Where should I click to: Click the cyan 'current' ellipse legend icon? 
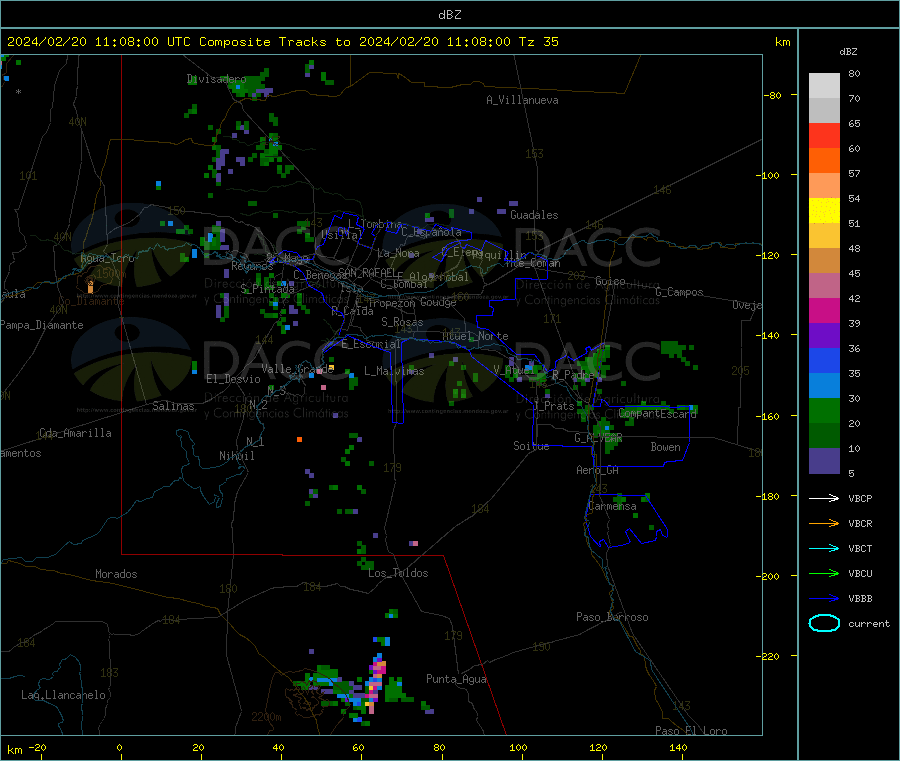tap(824, 623)
